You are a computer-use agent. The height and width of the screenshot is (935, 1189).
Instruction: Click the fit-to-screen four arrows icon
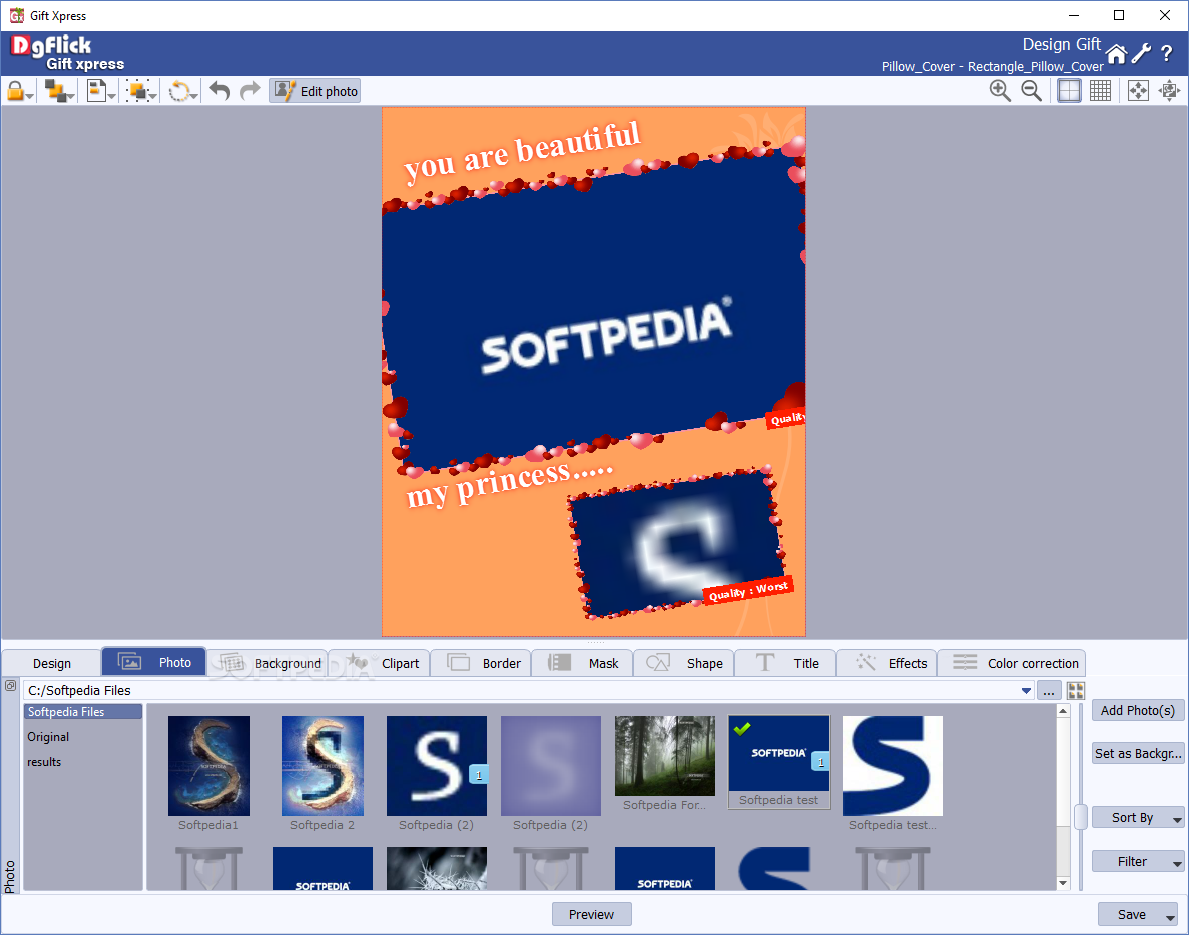1138,91
